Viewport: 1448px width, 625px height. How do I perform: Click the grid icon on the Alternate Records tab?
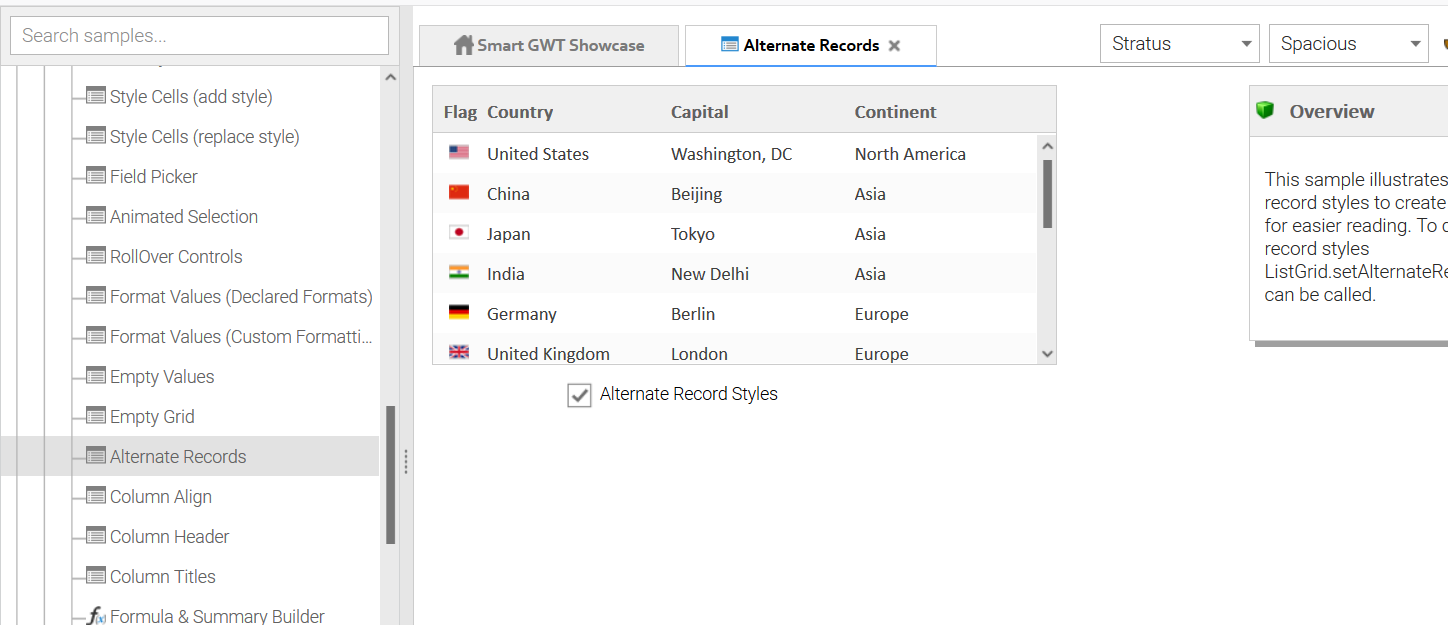(730, 45)
